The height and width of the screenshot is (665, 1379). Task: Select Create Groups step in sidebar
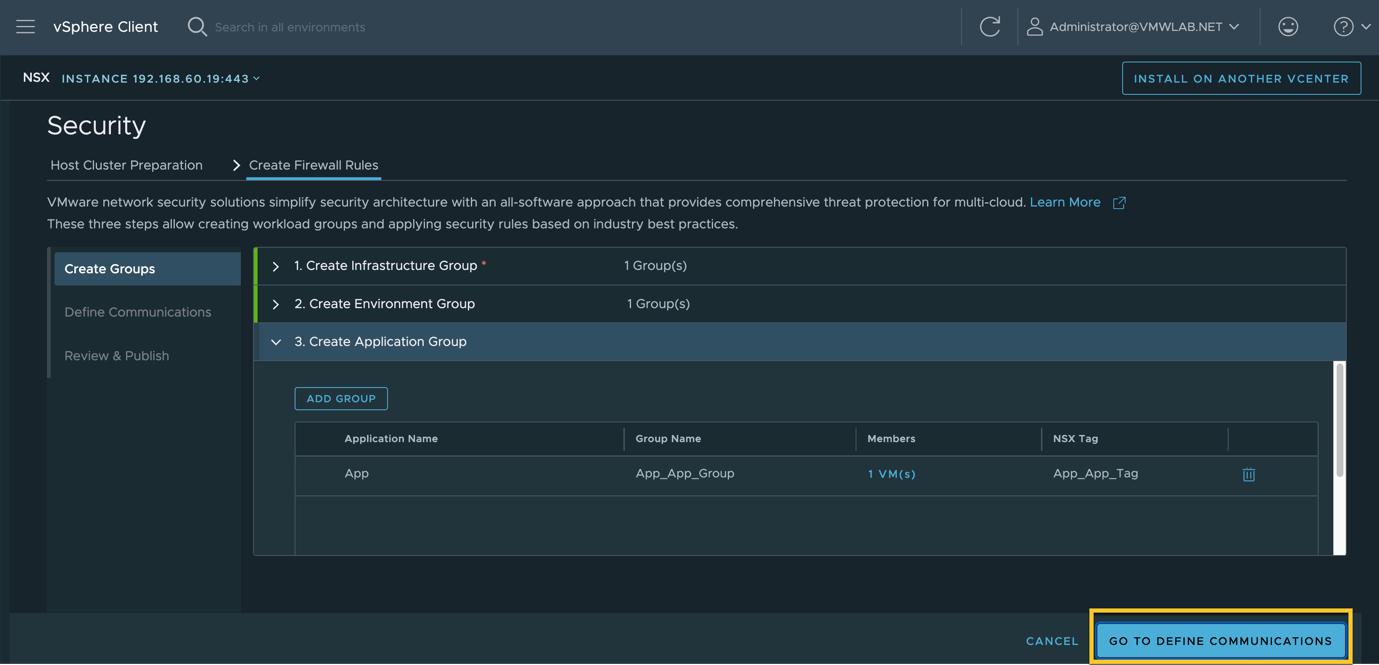pos(147,269)
